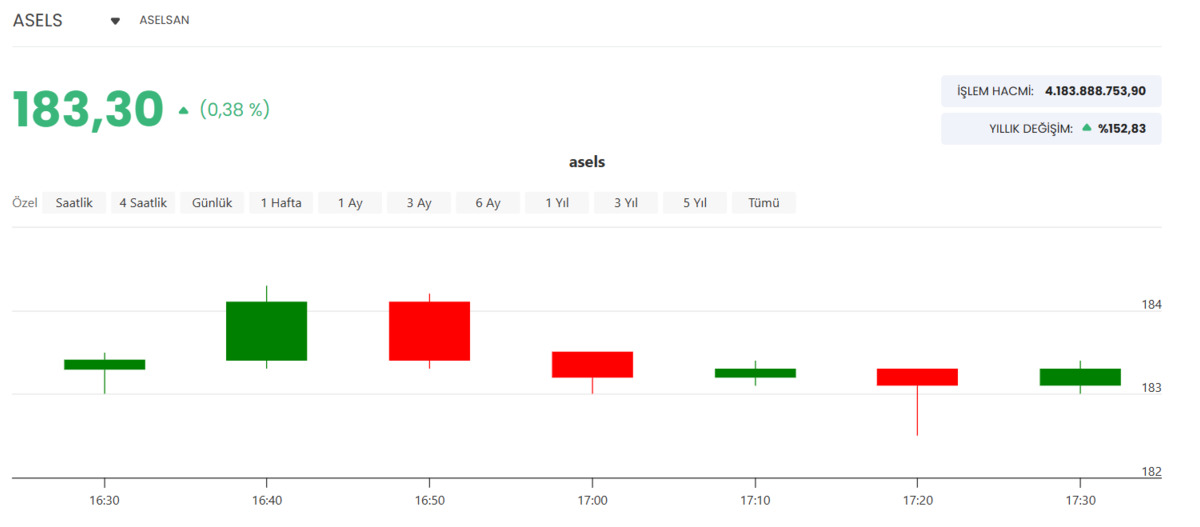Click the İşlem Hacmi volume box

(x=1051, y=91)
